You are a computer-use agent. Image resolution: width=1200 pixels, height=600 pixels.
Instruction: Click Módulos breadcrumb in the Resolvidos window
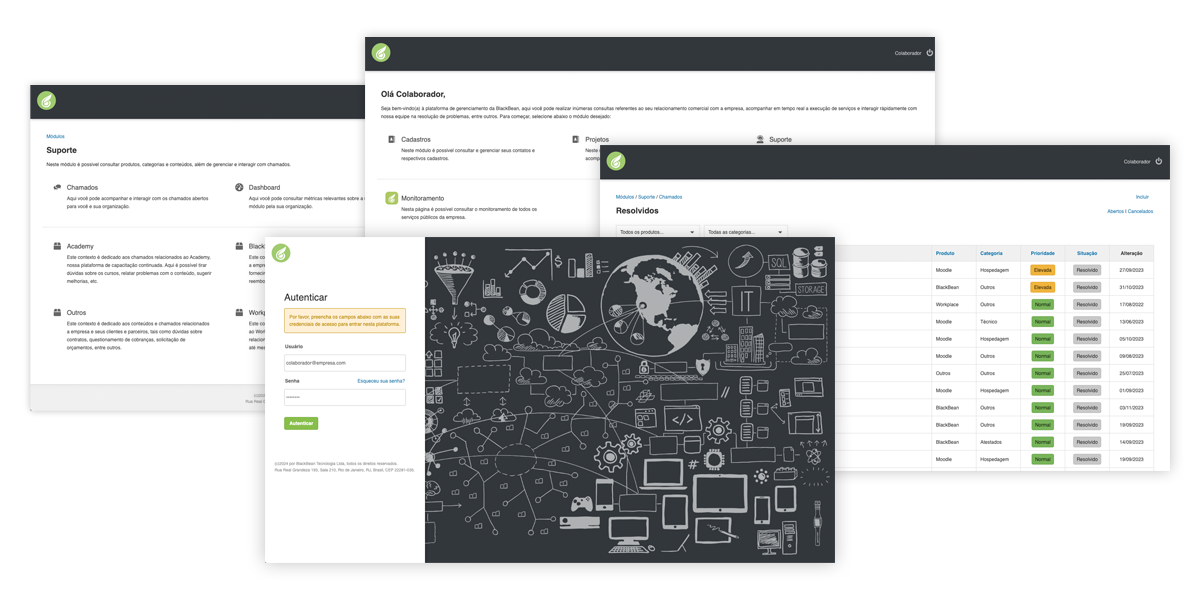click(625, 197)
